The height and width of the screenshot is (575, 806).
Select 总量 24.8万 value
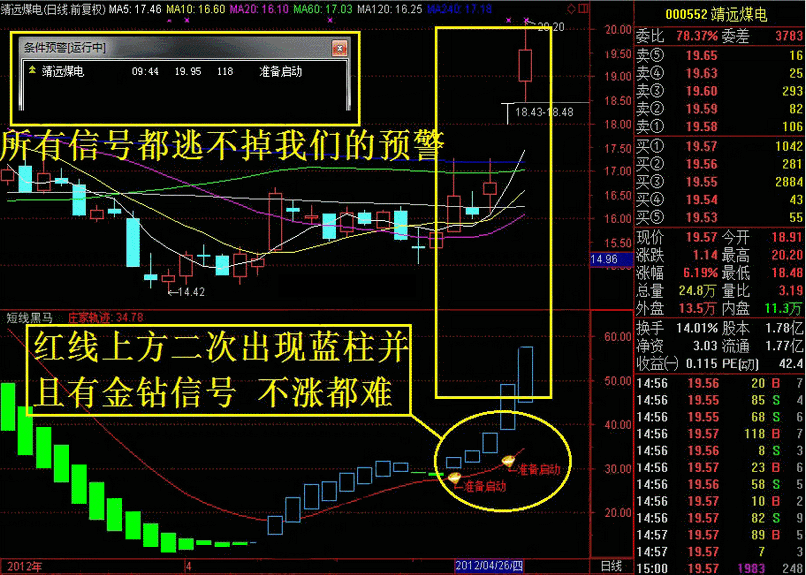[697, 290]
